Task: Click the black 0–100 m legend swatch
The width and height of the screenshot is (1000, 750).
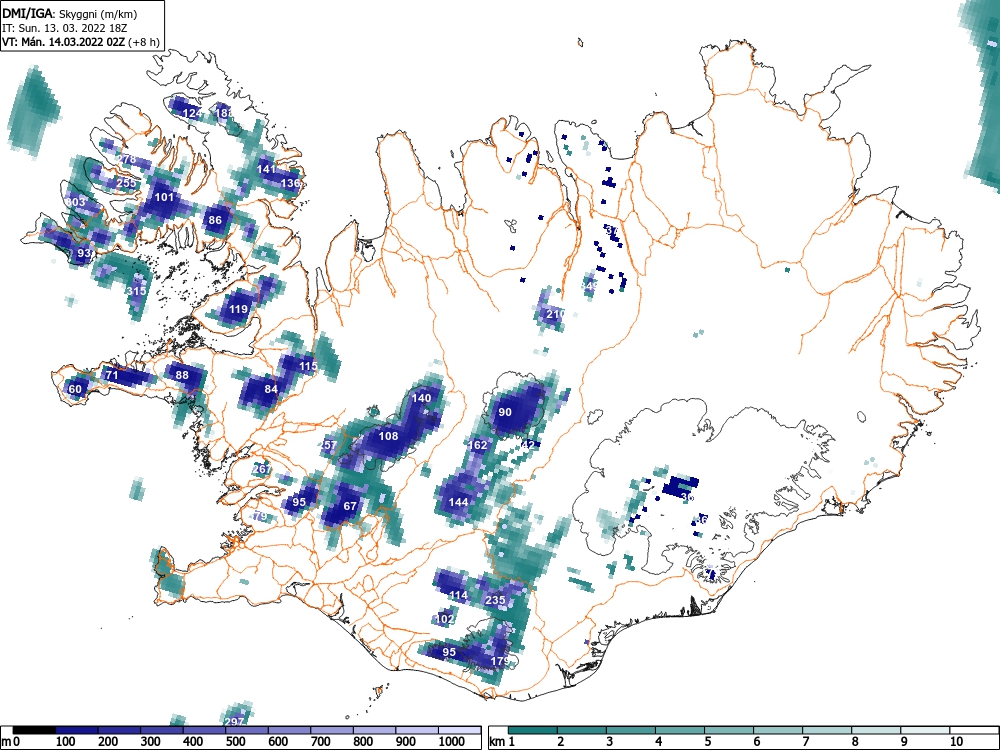Action: point(34,730)
